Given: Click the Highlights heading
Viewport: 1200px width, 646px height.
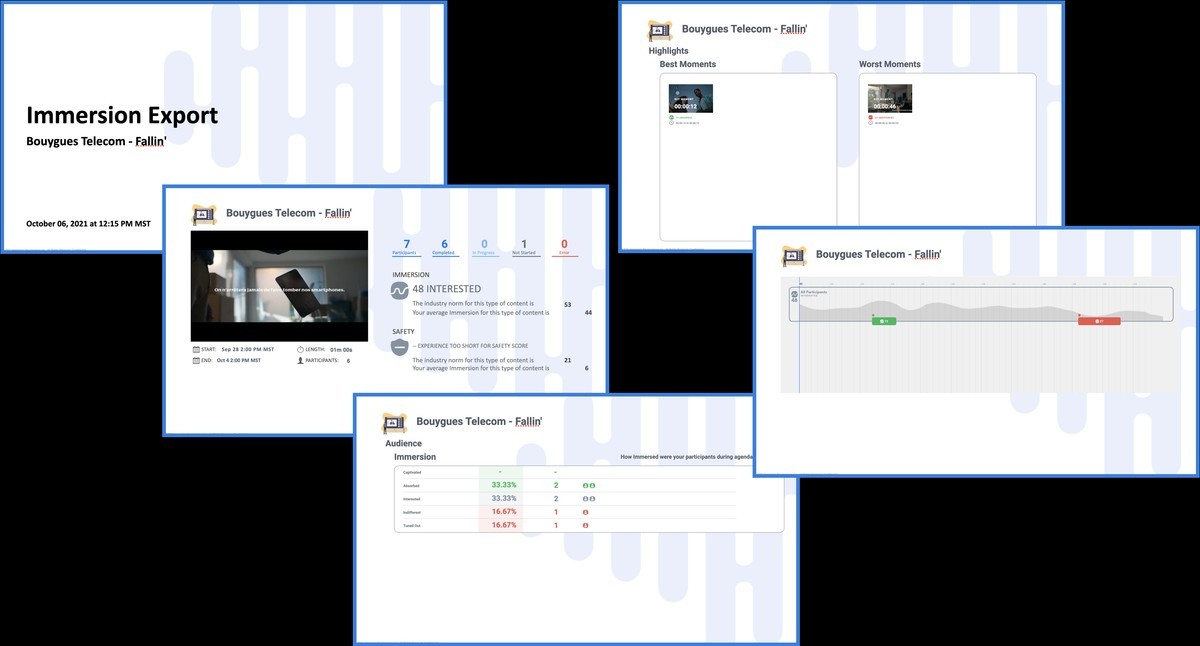Looking at the screenshot, I should coord(669,51).
